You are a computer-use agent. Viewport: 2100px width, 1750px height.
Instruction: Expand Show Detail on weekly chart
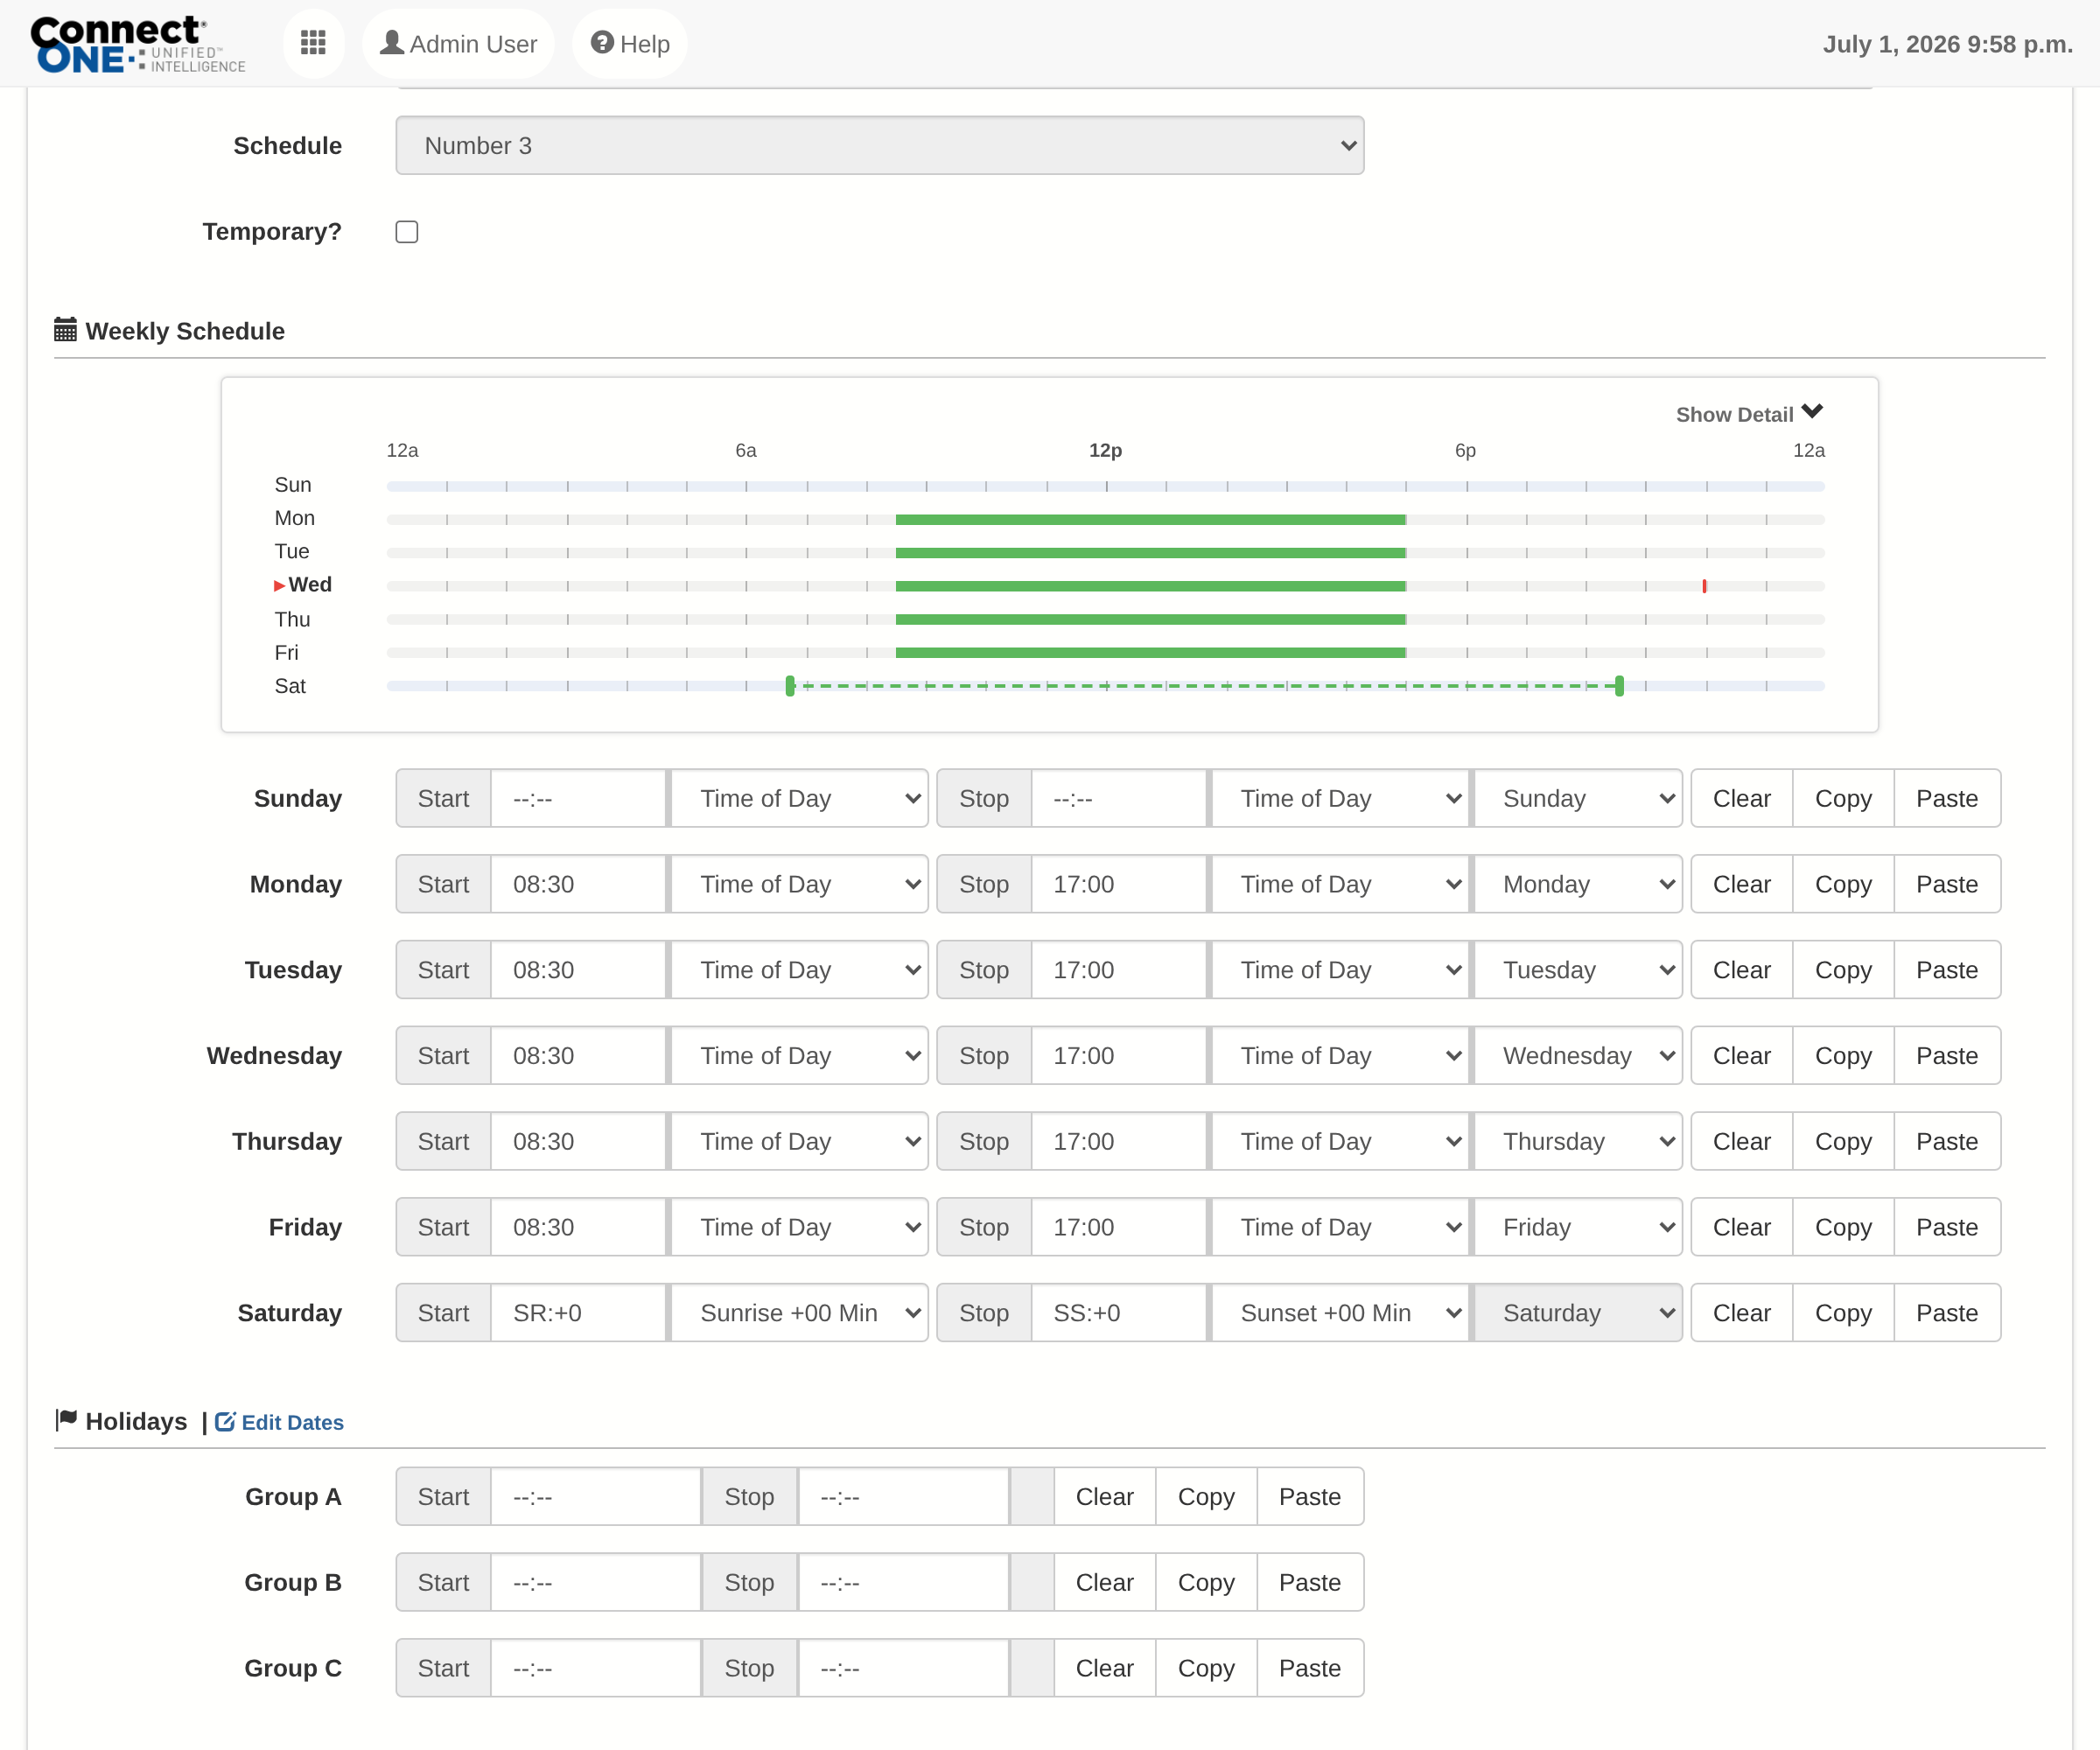coord(1749,414)
